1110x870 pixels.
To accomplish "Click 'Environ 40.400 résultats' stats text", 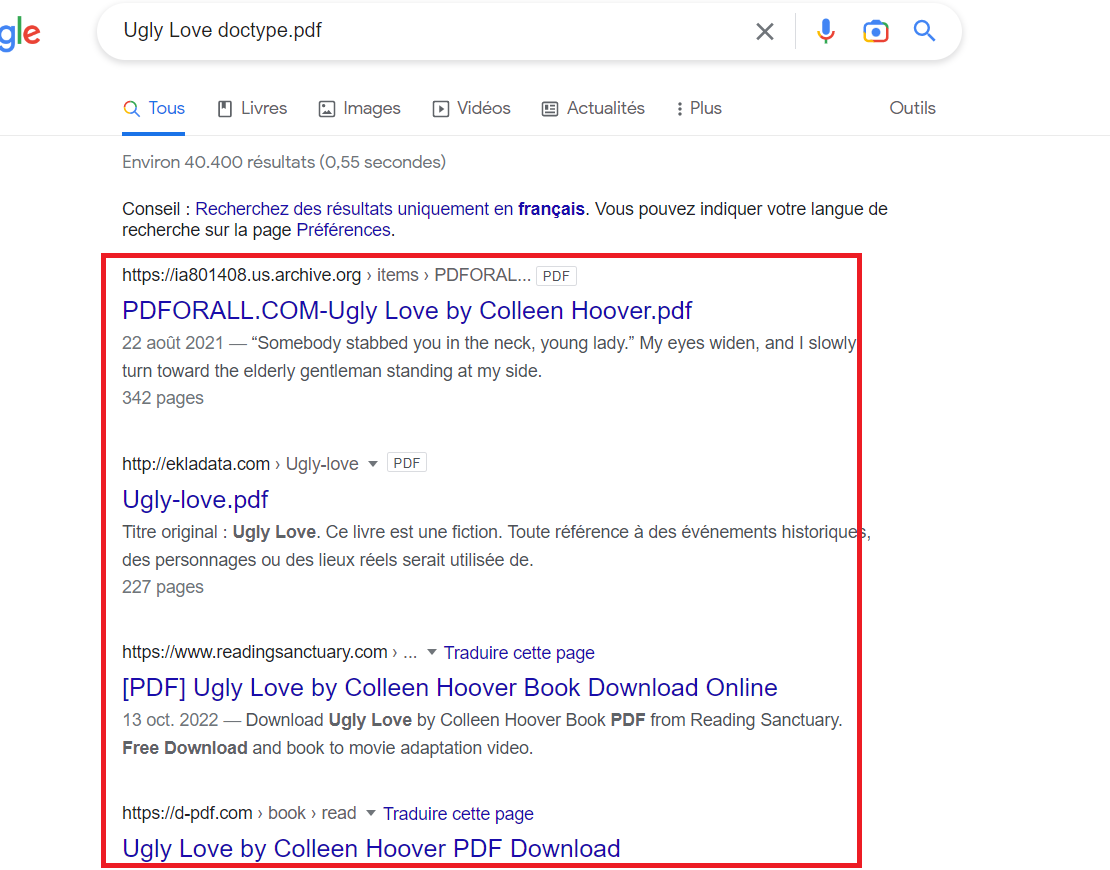I will 284,162.
